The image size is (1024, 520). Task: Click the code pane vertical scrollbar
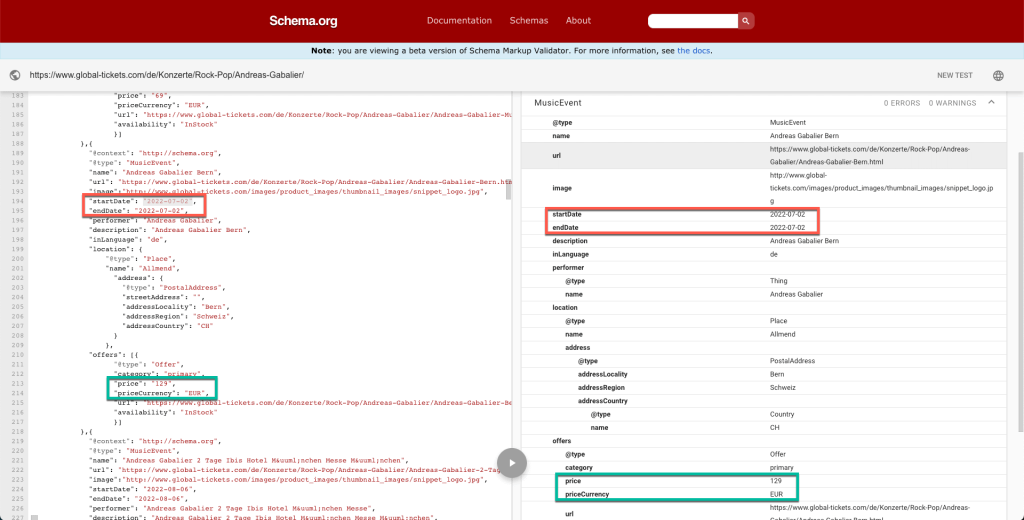point(509,191)
